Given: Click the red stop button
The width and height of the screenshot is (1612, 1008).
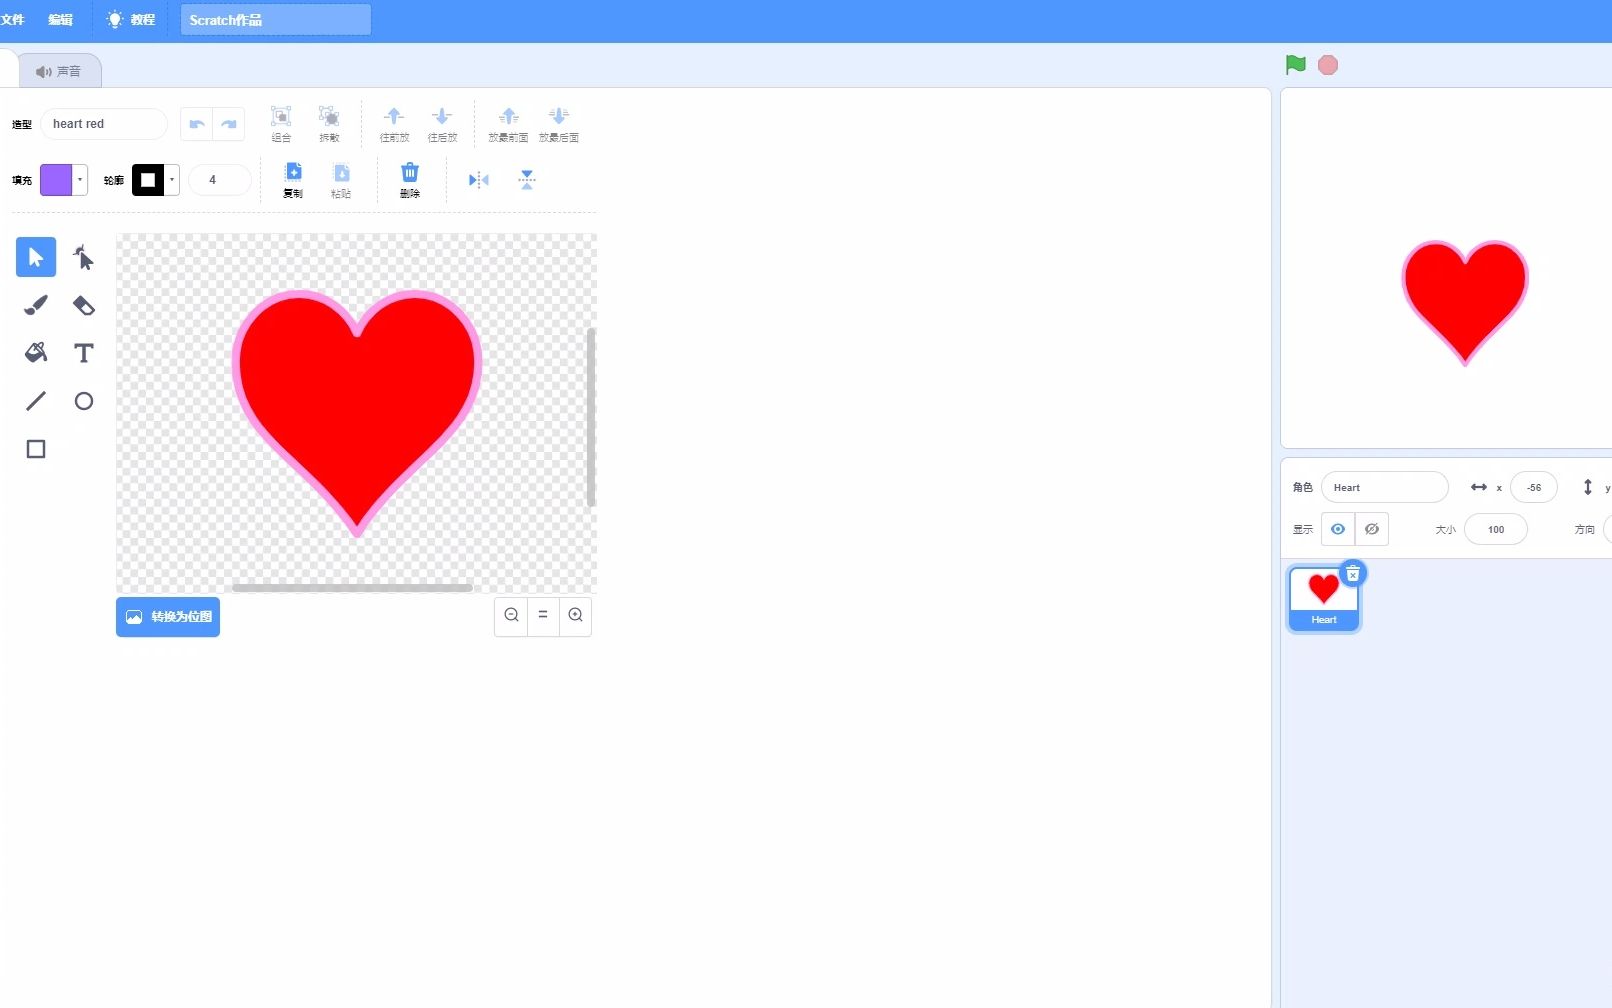Looking at the screenshot, I should tap(1328, 65).
